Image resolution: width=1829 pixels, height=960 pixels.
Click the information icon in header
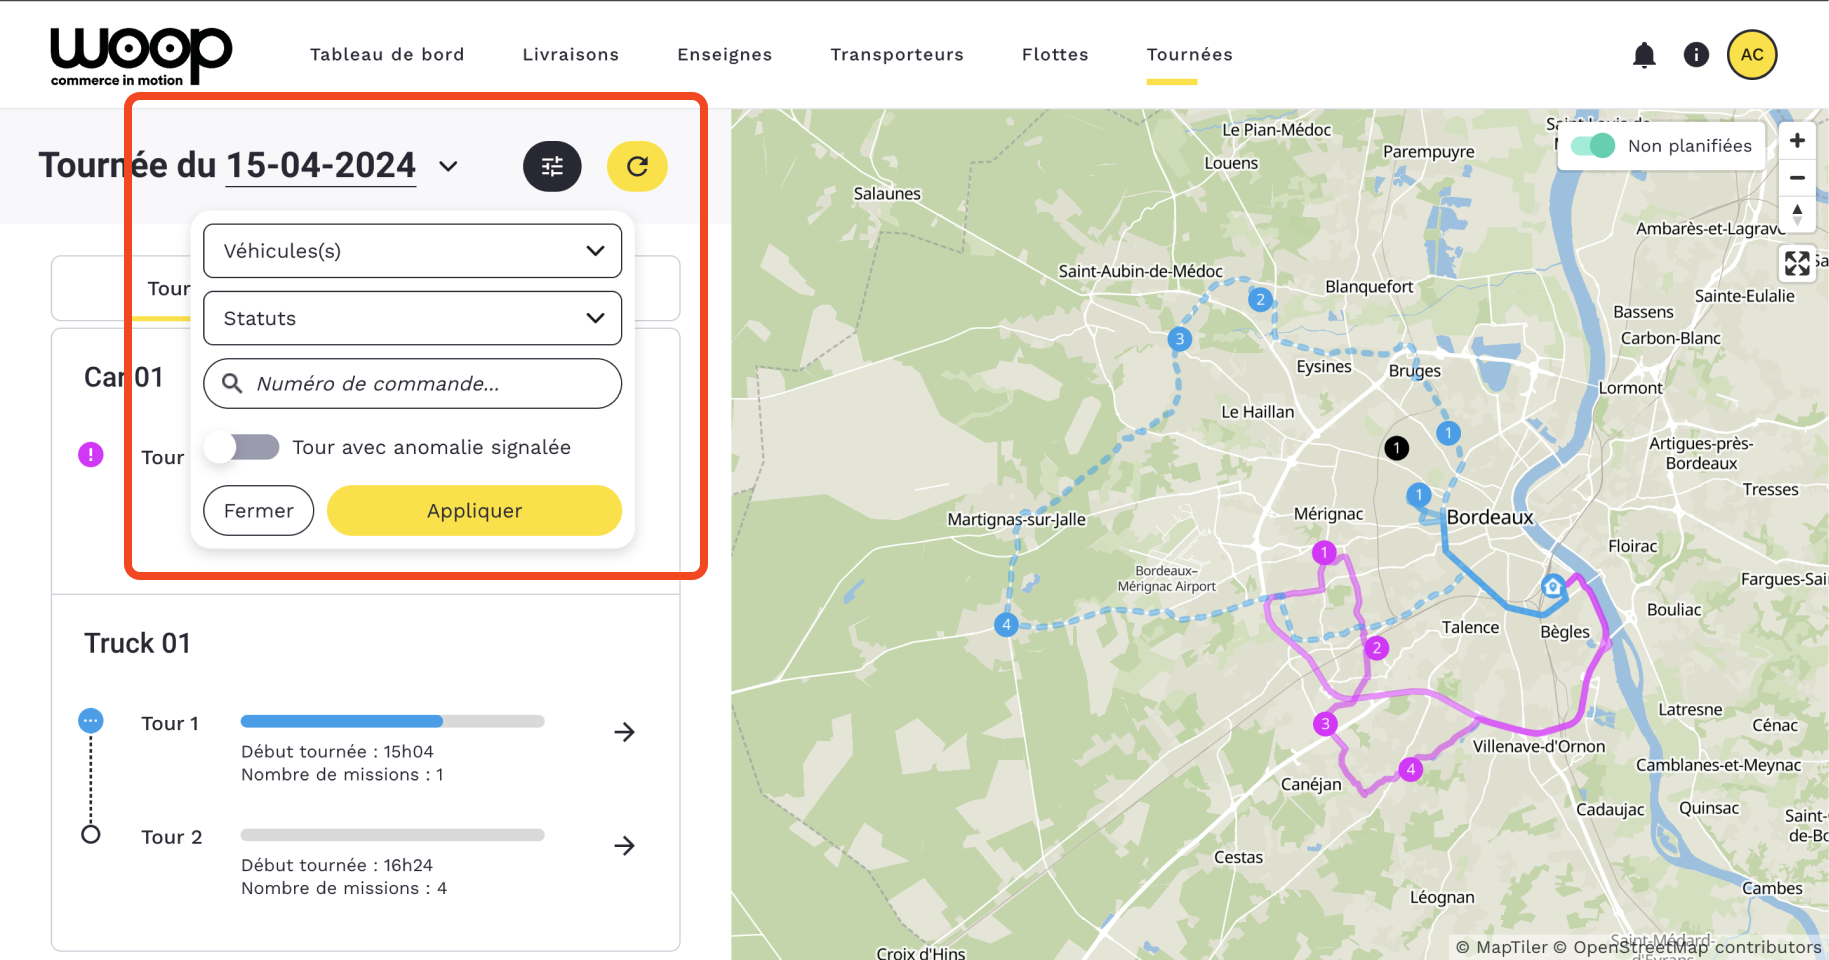[1696, 55]
